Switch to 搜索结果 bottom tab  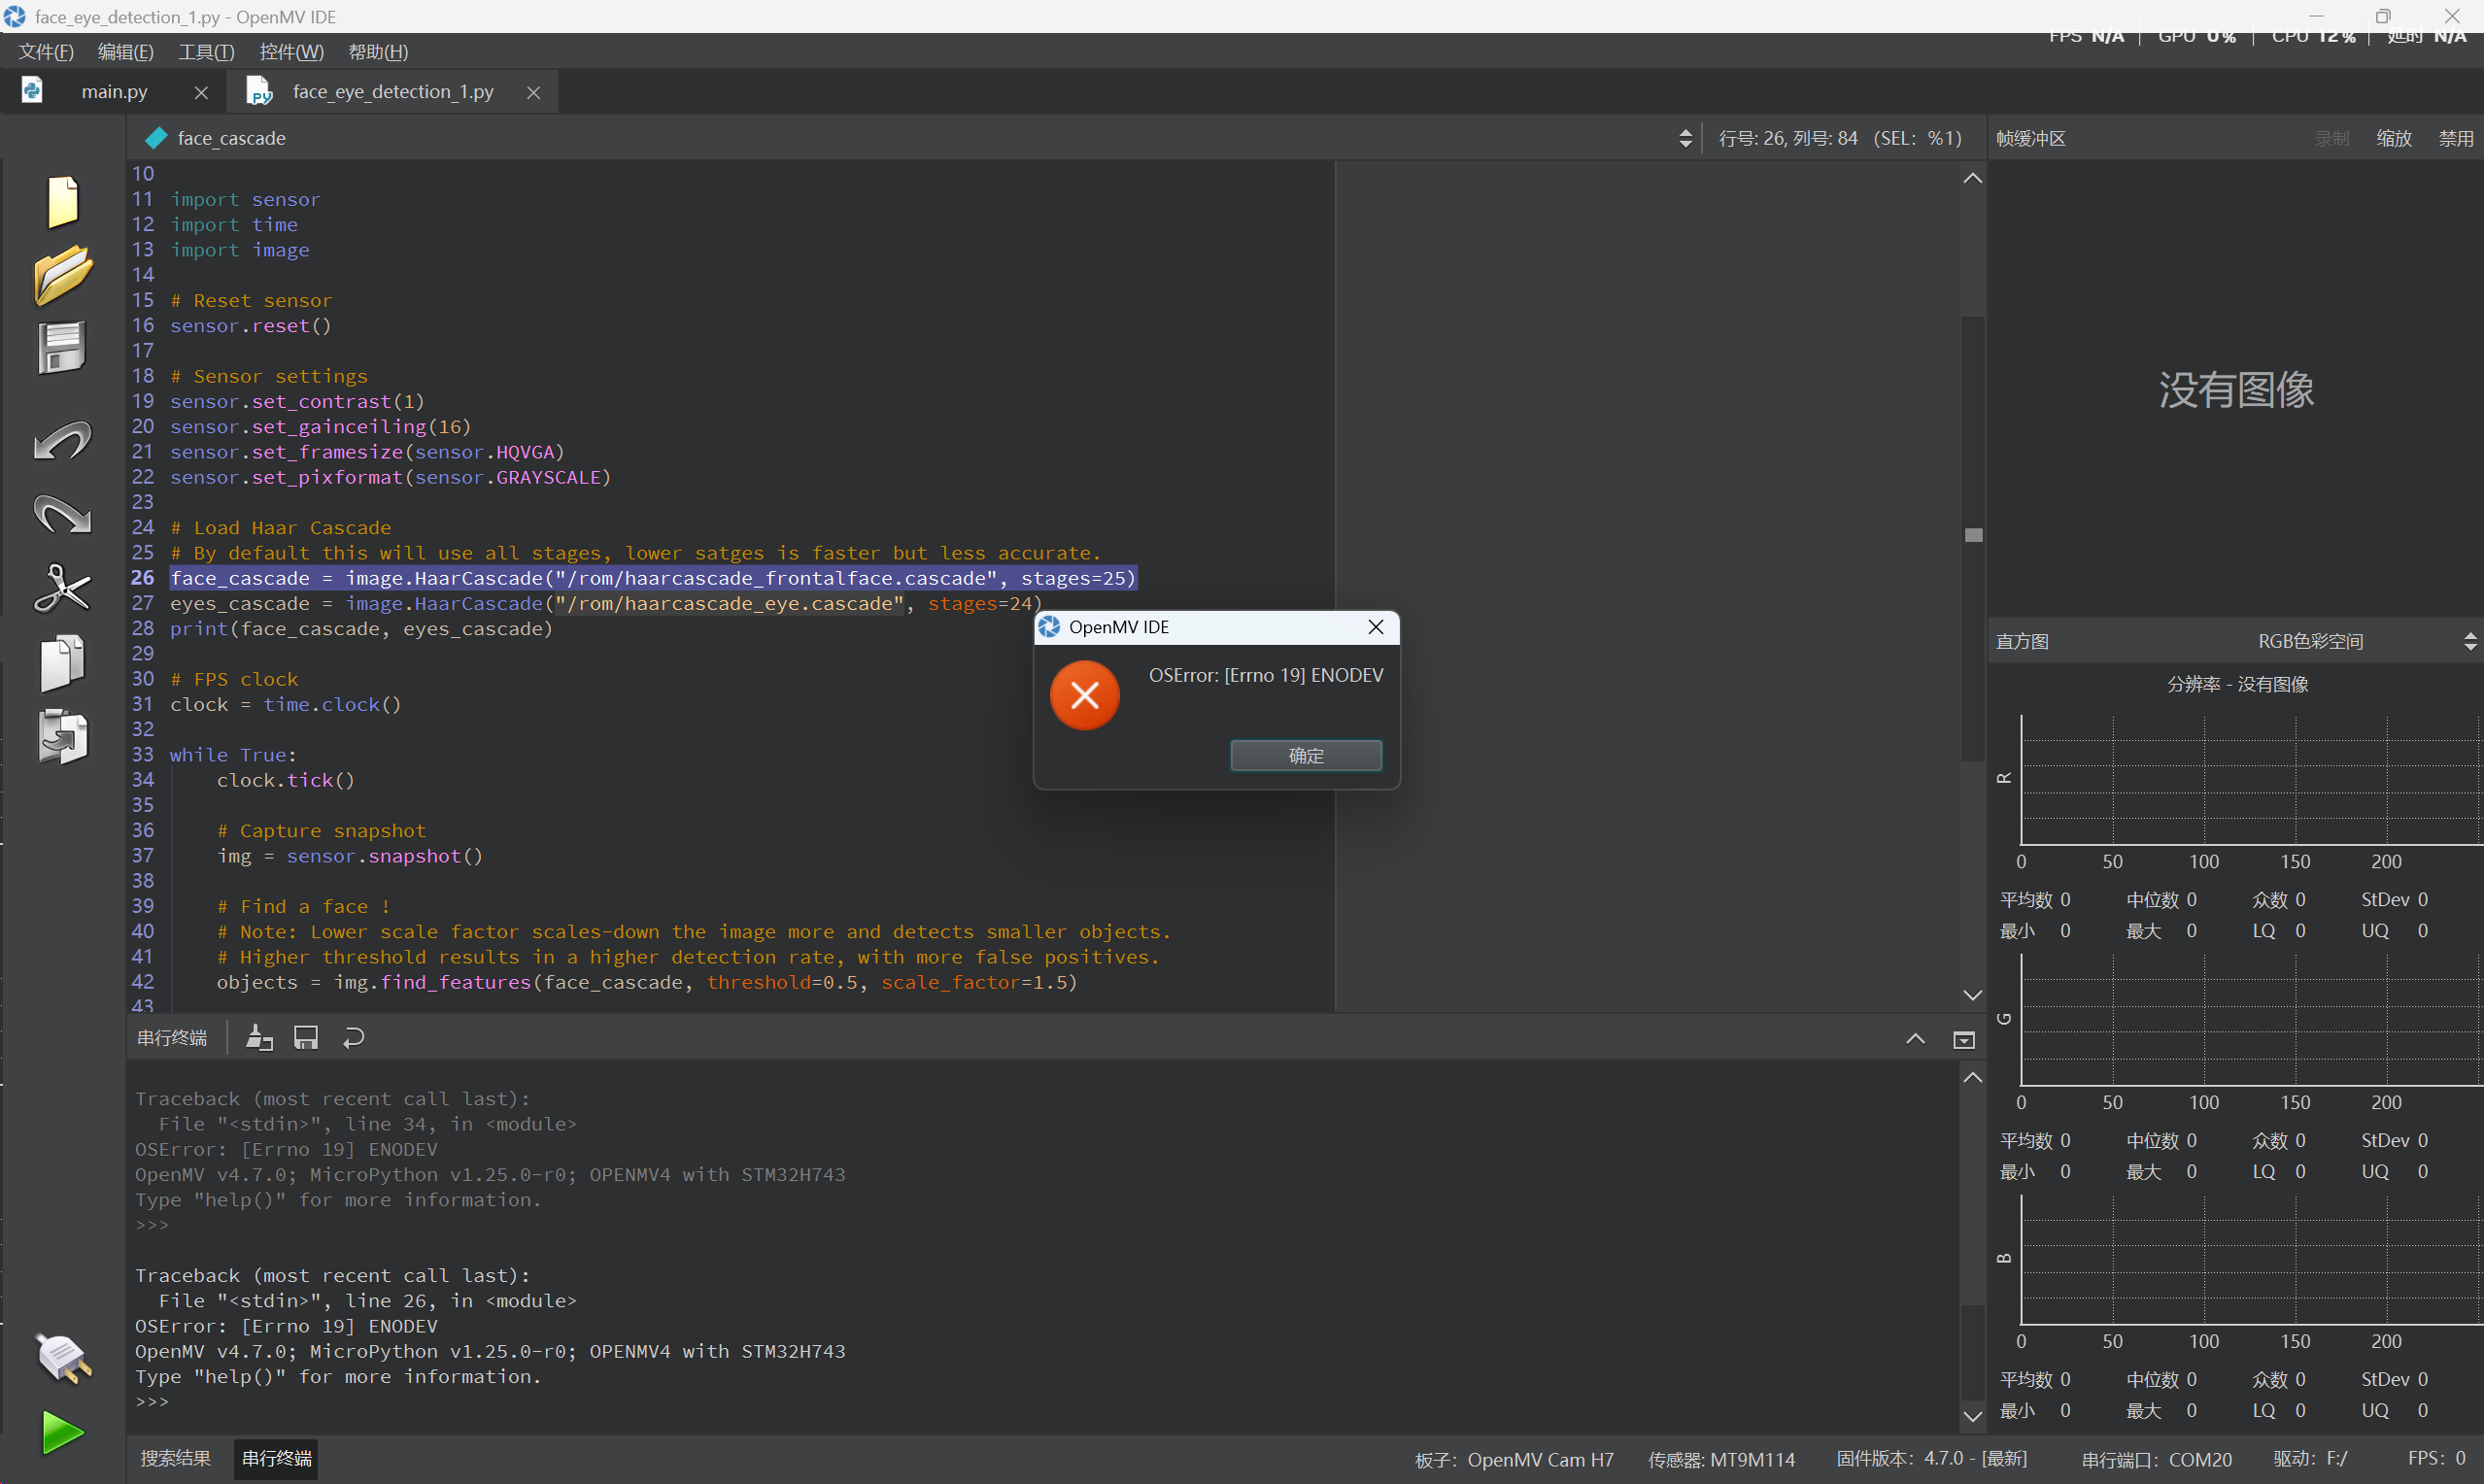pyautogui.click(x=175, y=1458)
